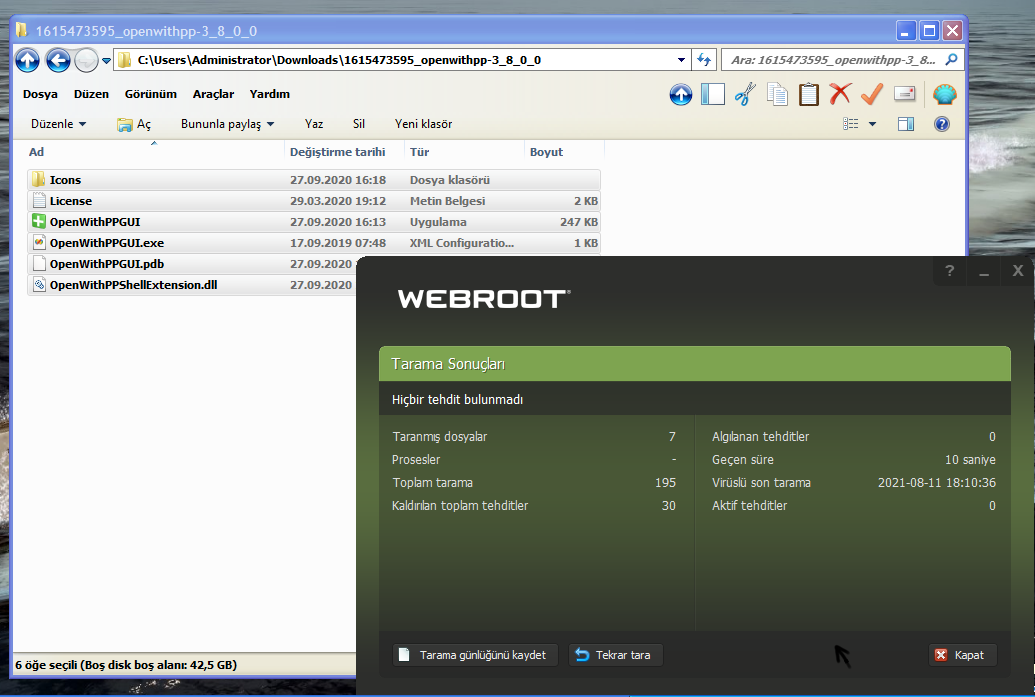Click the Sil command

tap(358, 123)
